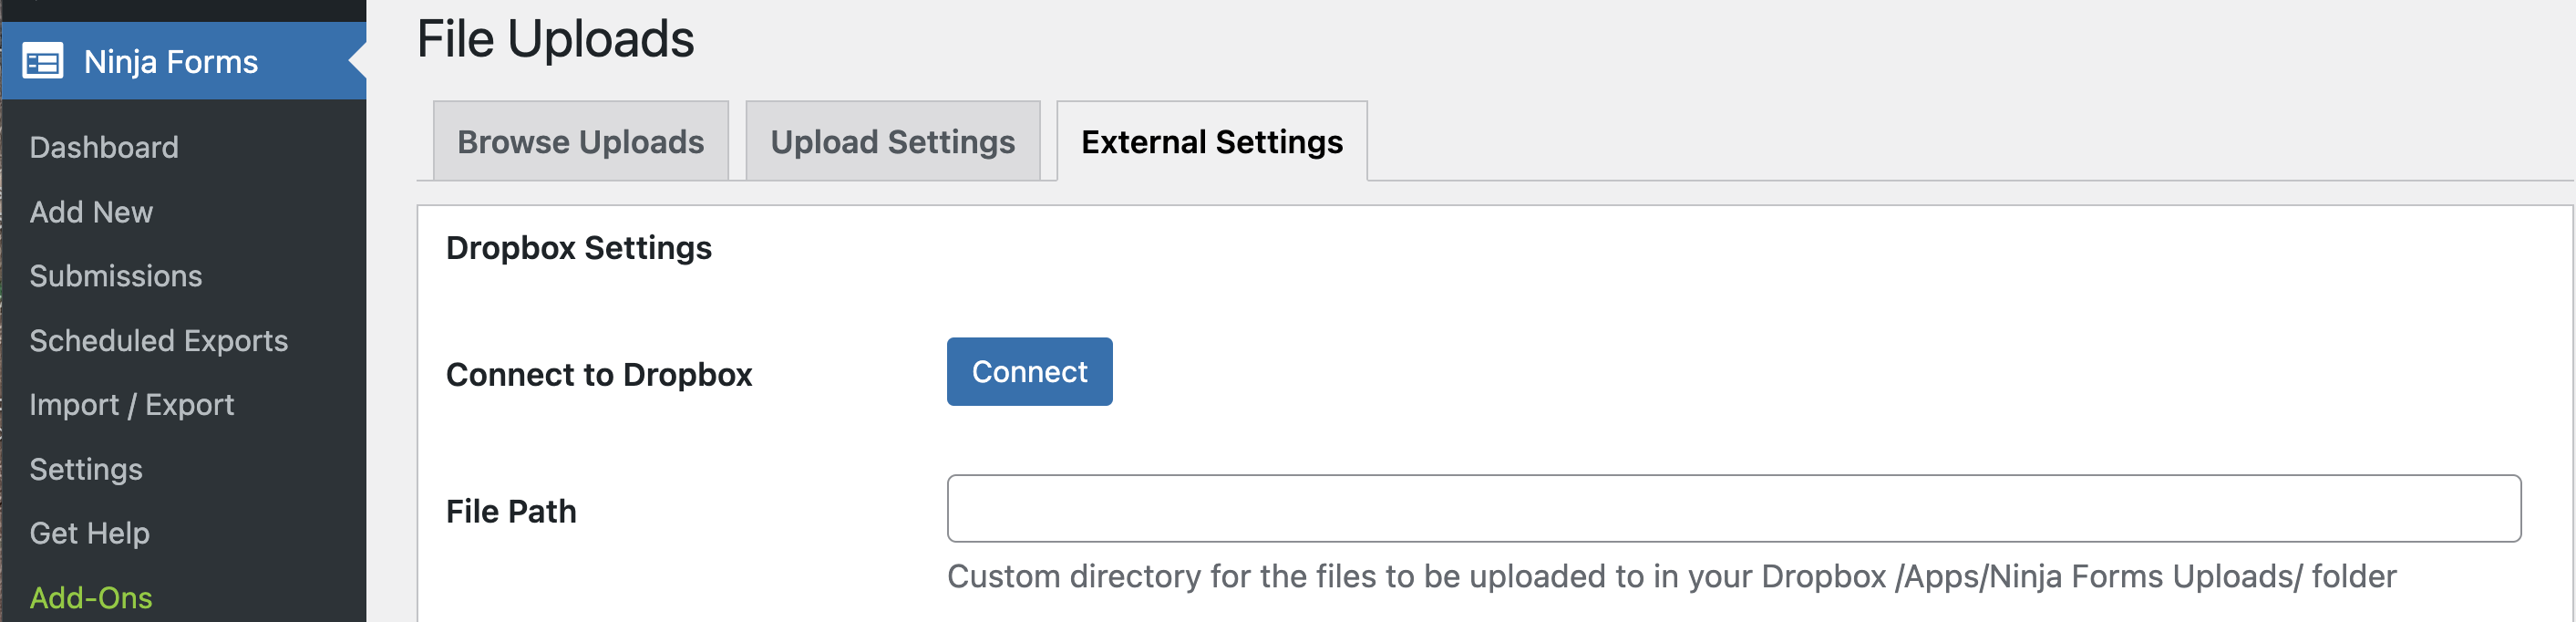Select Get Help in the sidebar

click(x=89, y=533)
